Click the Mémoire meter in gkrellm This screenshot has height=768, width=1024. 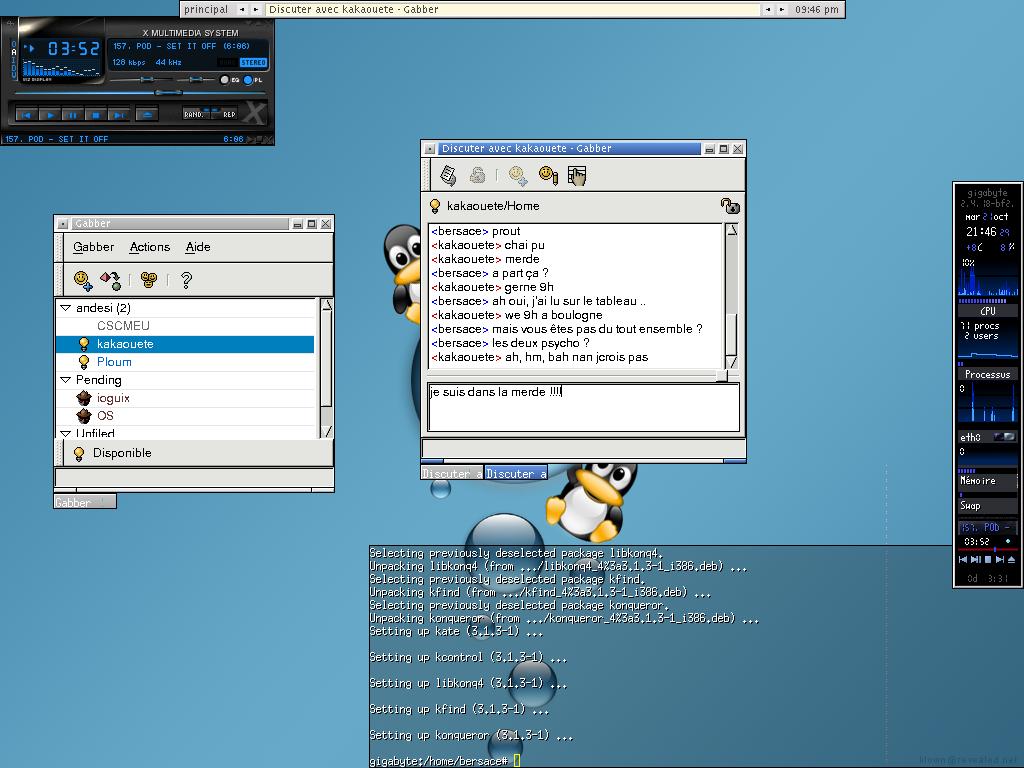(x=987, y=481)
